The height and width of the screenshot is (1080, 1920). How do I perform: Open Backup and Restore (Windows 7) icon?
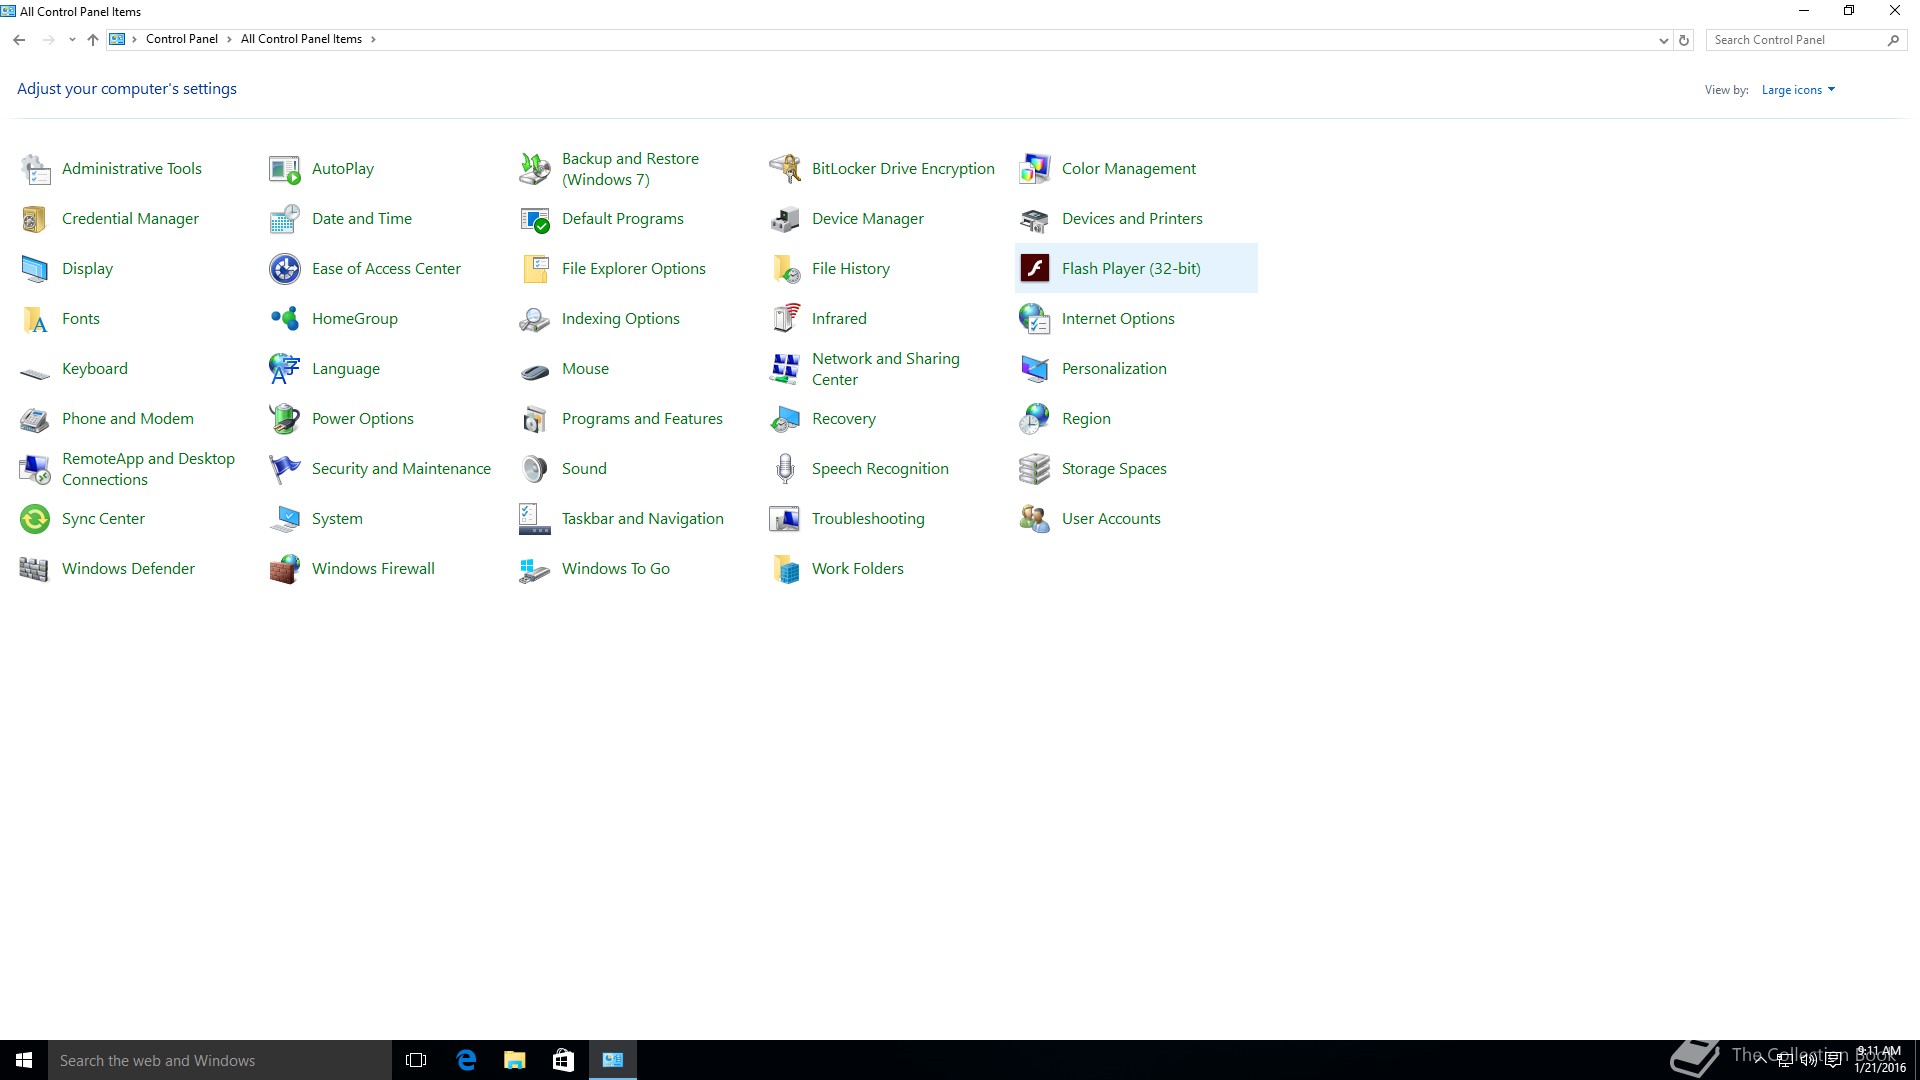click(x=535, y=169)
